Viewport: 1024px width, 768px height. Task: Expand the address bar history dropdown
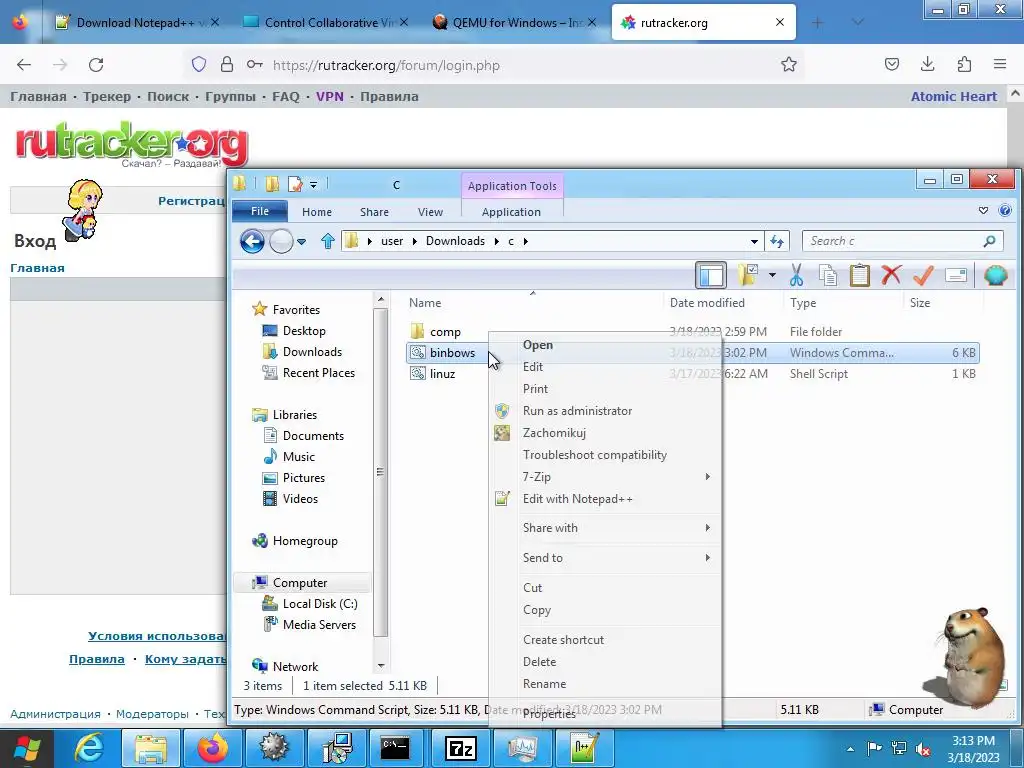click(754, 242)
